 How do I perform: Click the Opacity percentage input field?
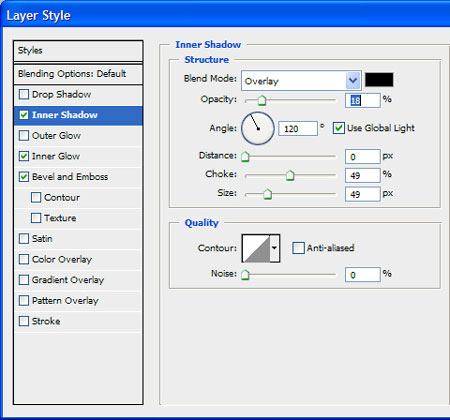[x=363, y=100]
